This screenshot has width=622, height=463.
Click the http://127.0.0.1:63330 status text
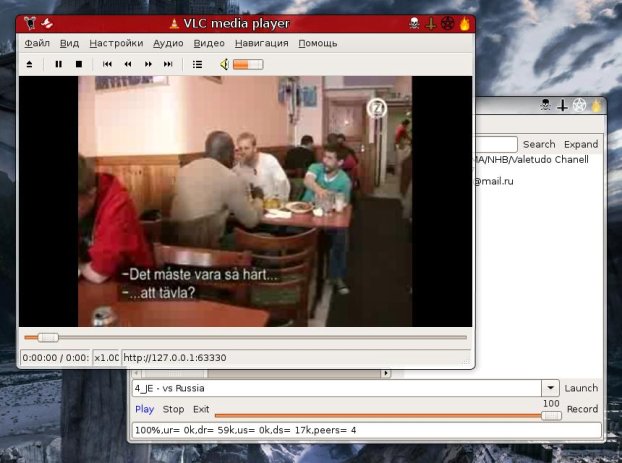click(175, 357)
